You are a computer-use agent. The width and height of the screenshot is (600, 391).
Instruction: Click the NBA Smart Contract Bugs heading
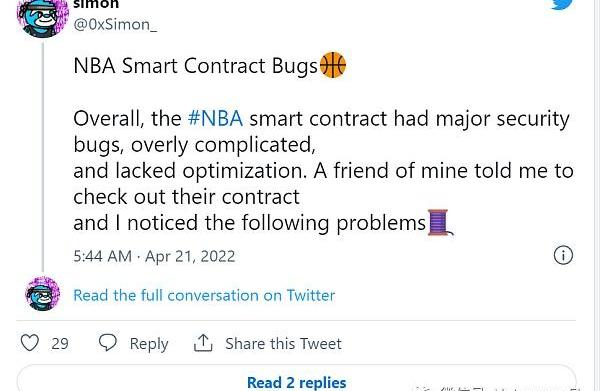[196, 66]
